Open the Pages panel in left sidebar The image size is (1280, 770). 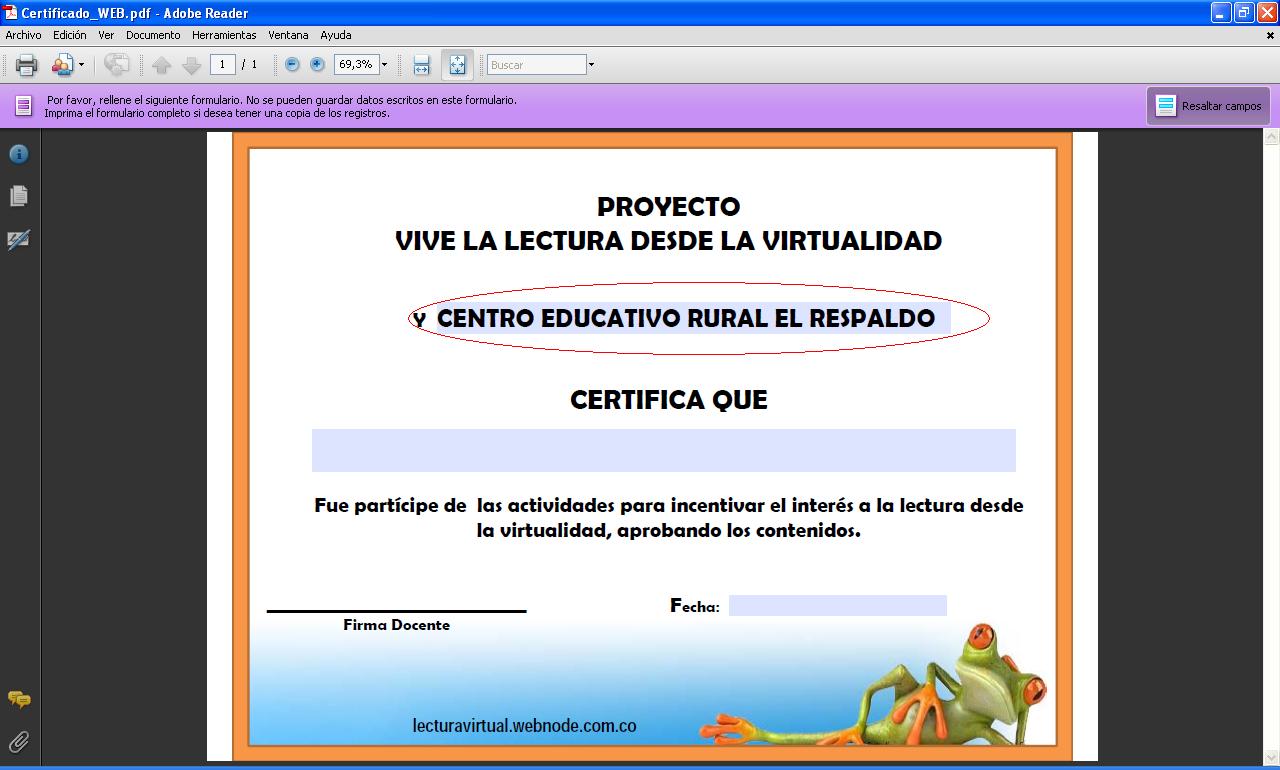[19, 196]
